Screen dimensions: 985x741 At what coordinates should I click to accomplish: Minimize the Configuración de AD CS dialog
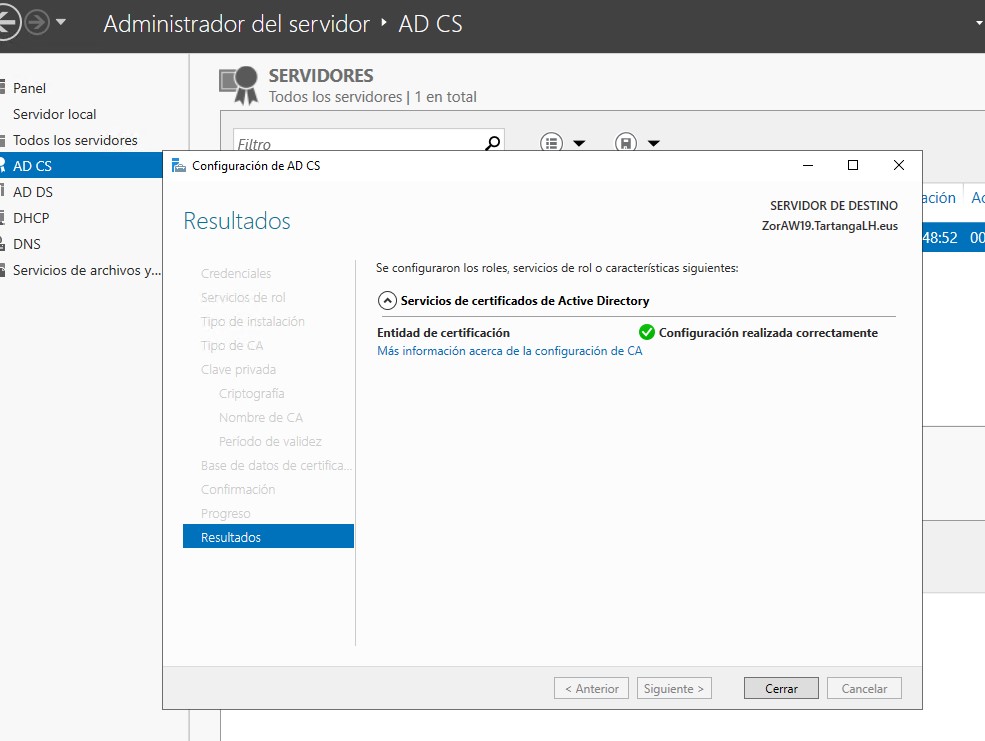808,165
